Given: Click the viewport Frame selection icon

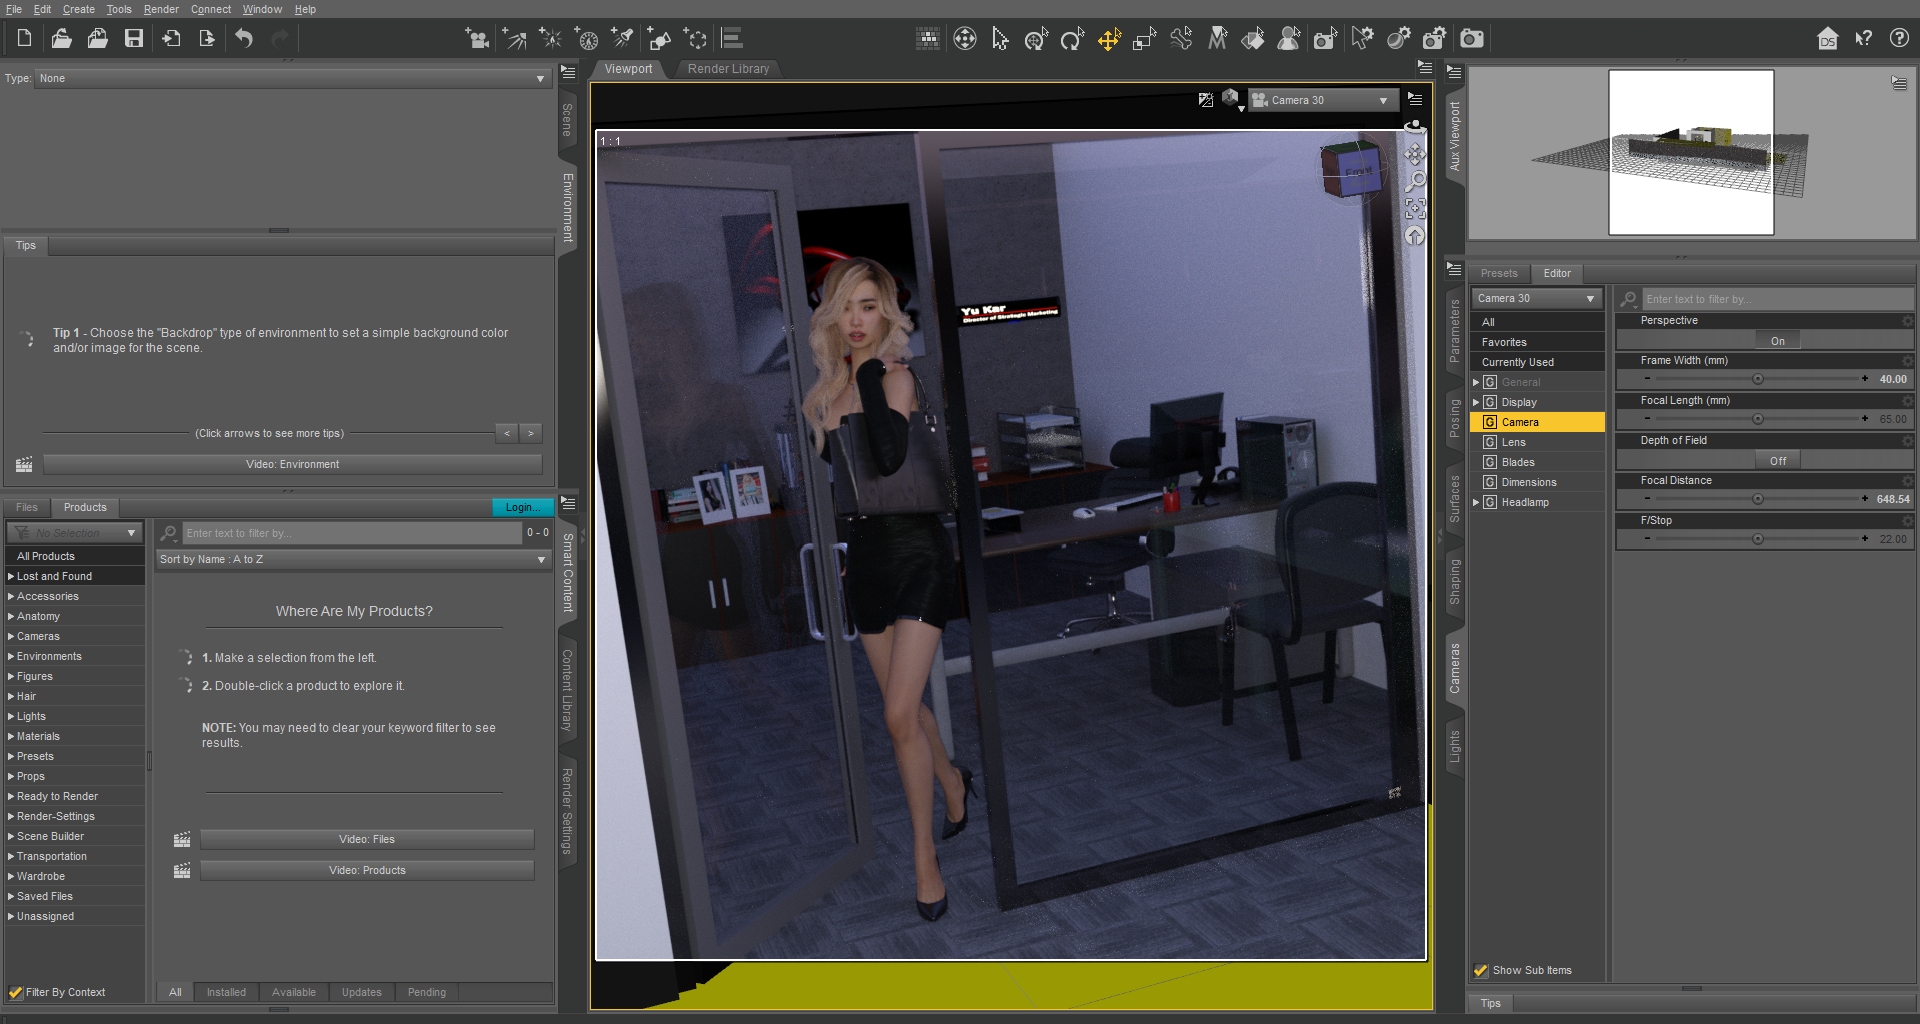Looking at the screenshot, I should [1414, 208].
